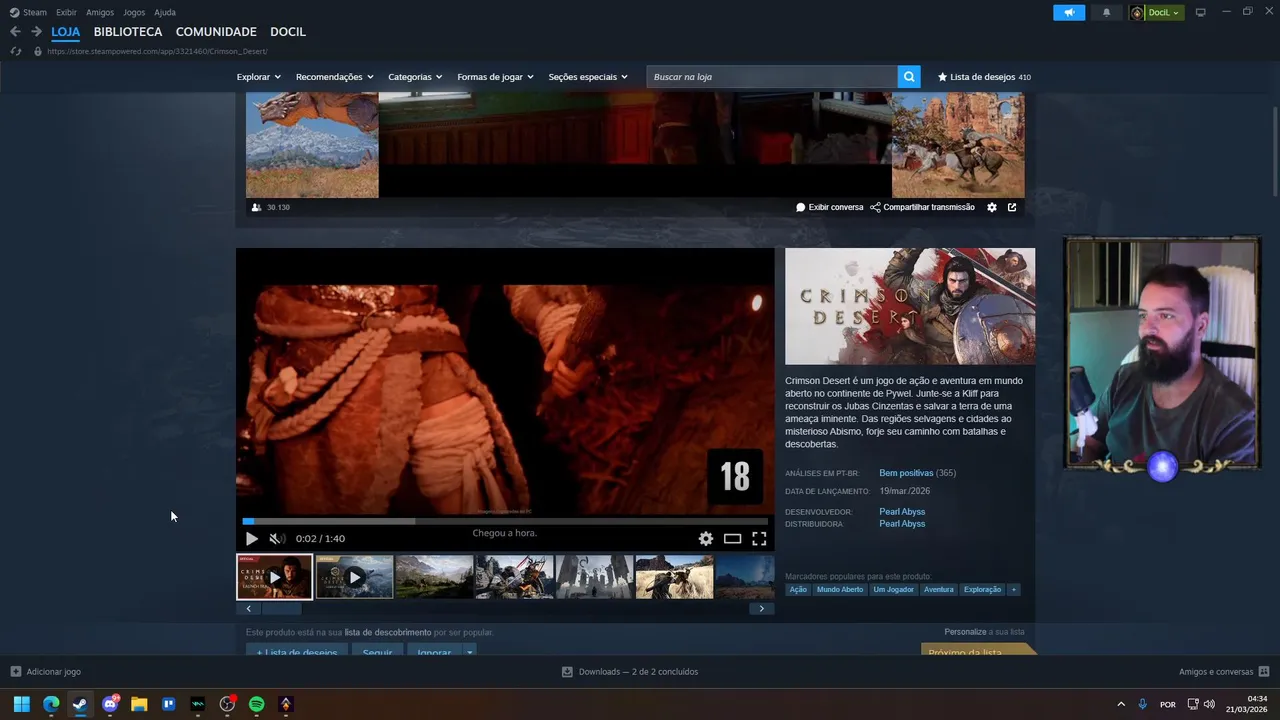The width and height of the screenshot is (1280, 720).
Task: Open the COMUNIDADE tab
Action: pos(216,32)
